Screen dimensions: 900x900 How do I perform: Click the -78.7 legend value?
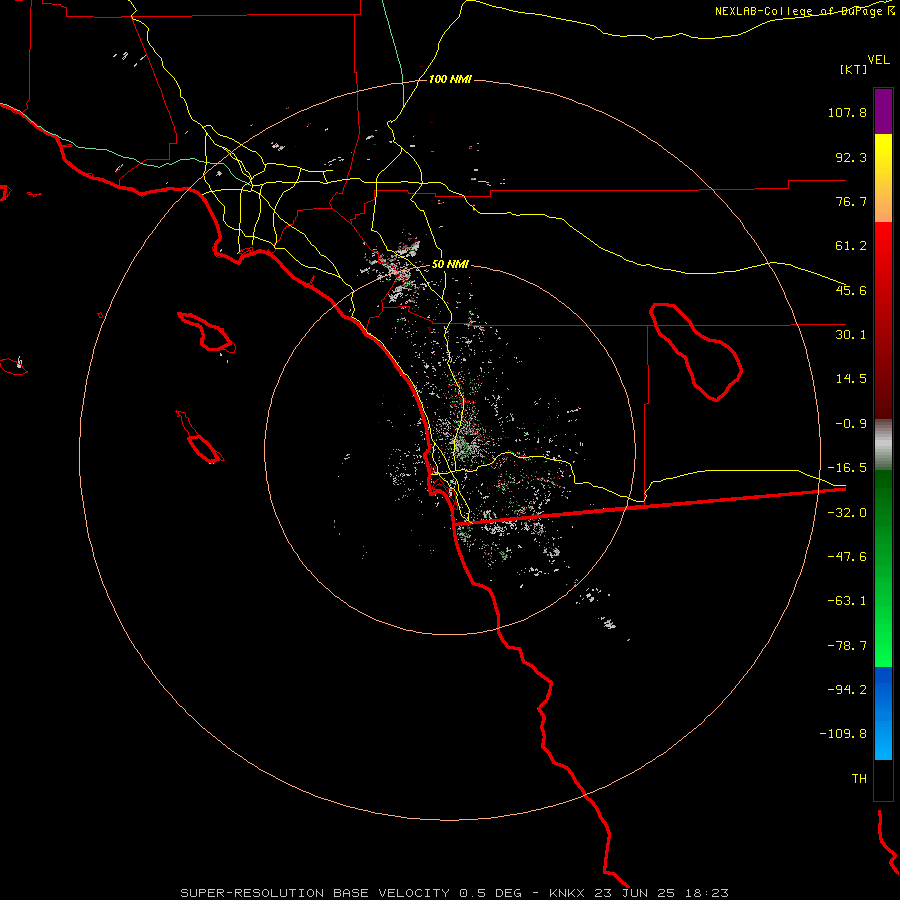point(847,646)
